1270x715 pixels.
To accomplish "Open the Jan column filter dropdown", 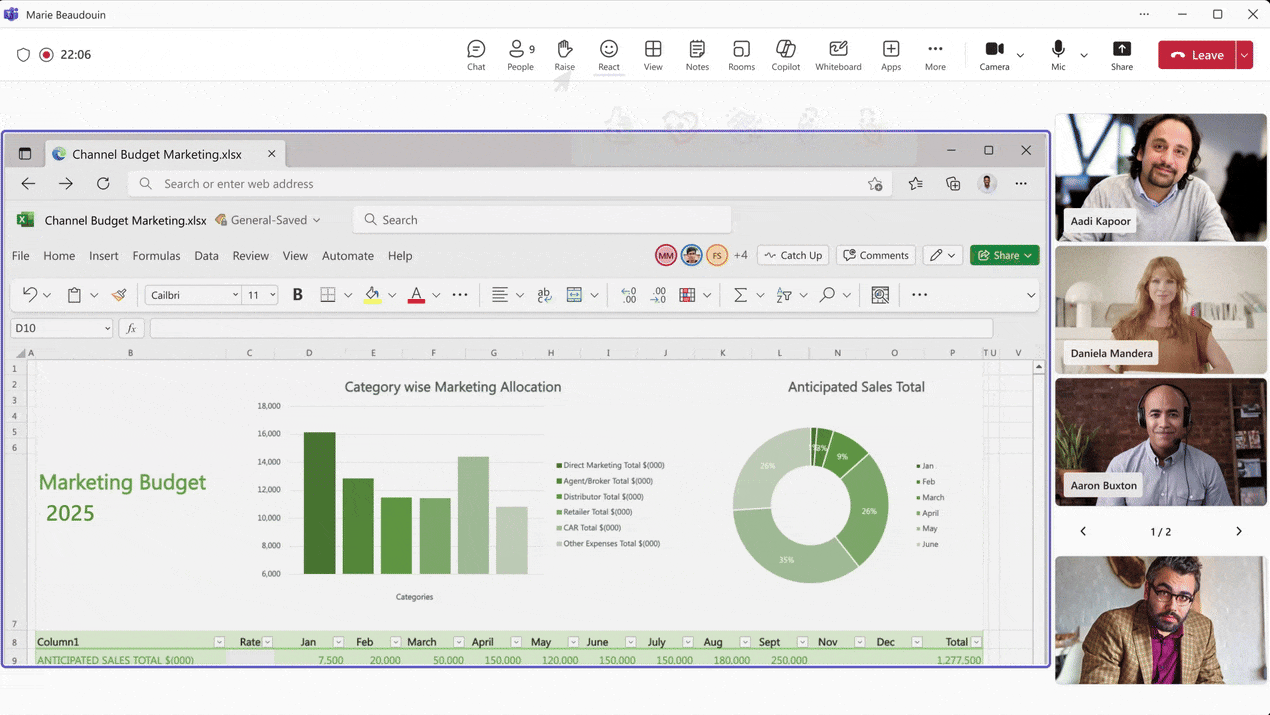I will coord(338,642).
